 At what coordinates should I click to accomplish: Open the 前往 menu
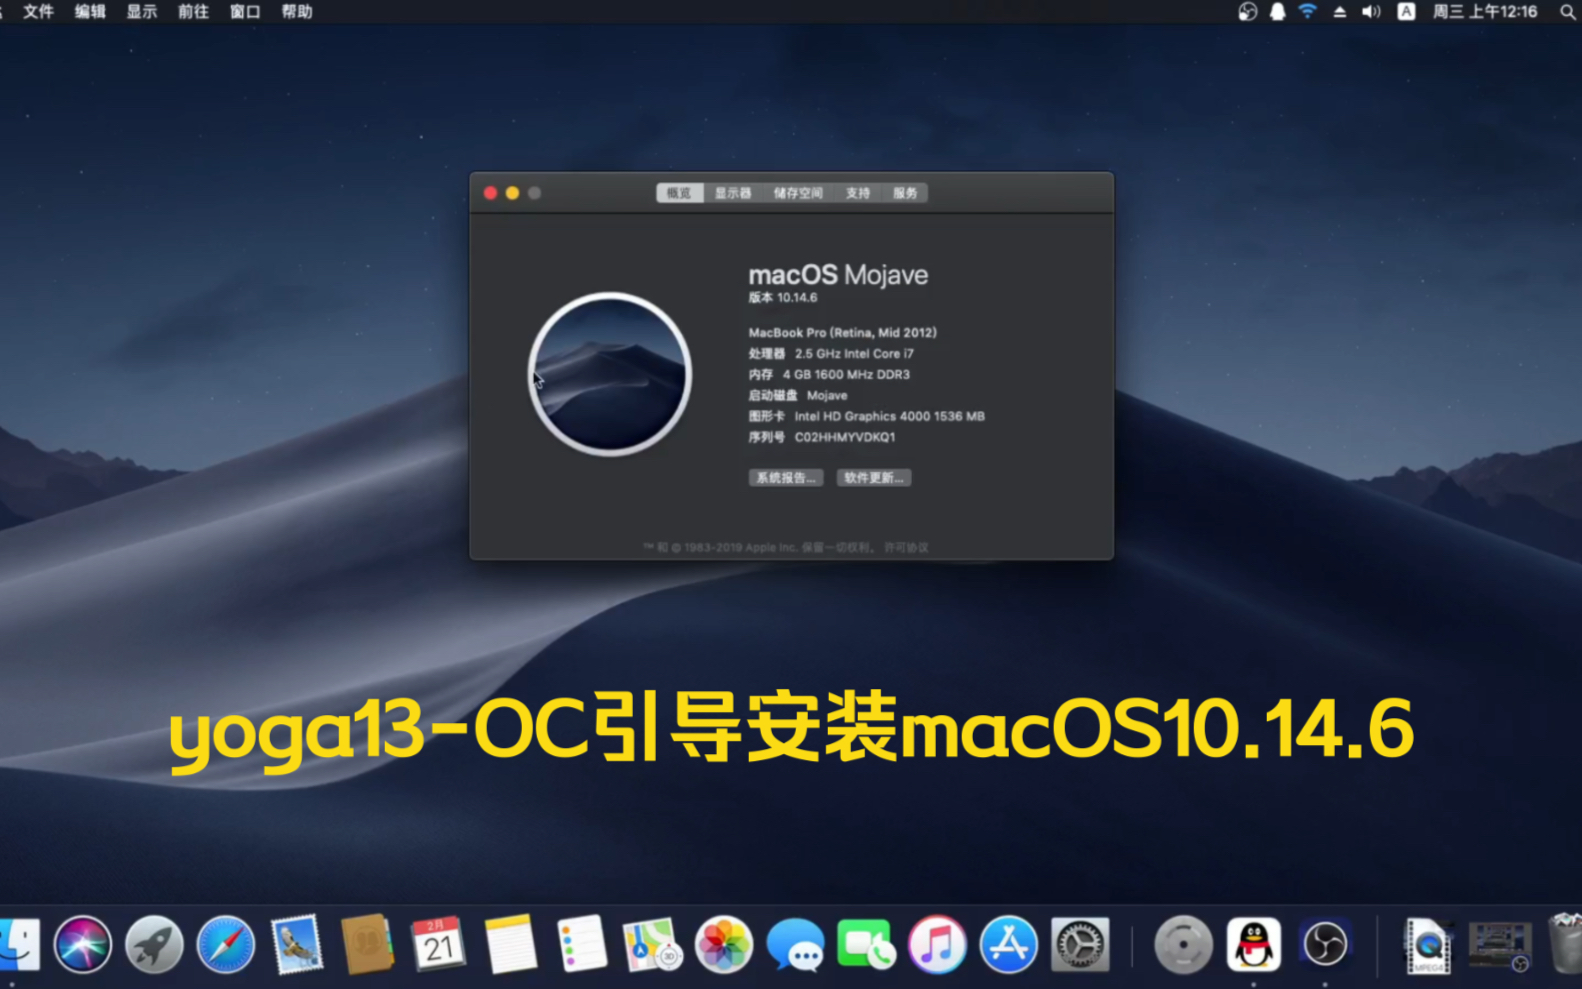coord(193,12)
